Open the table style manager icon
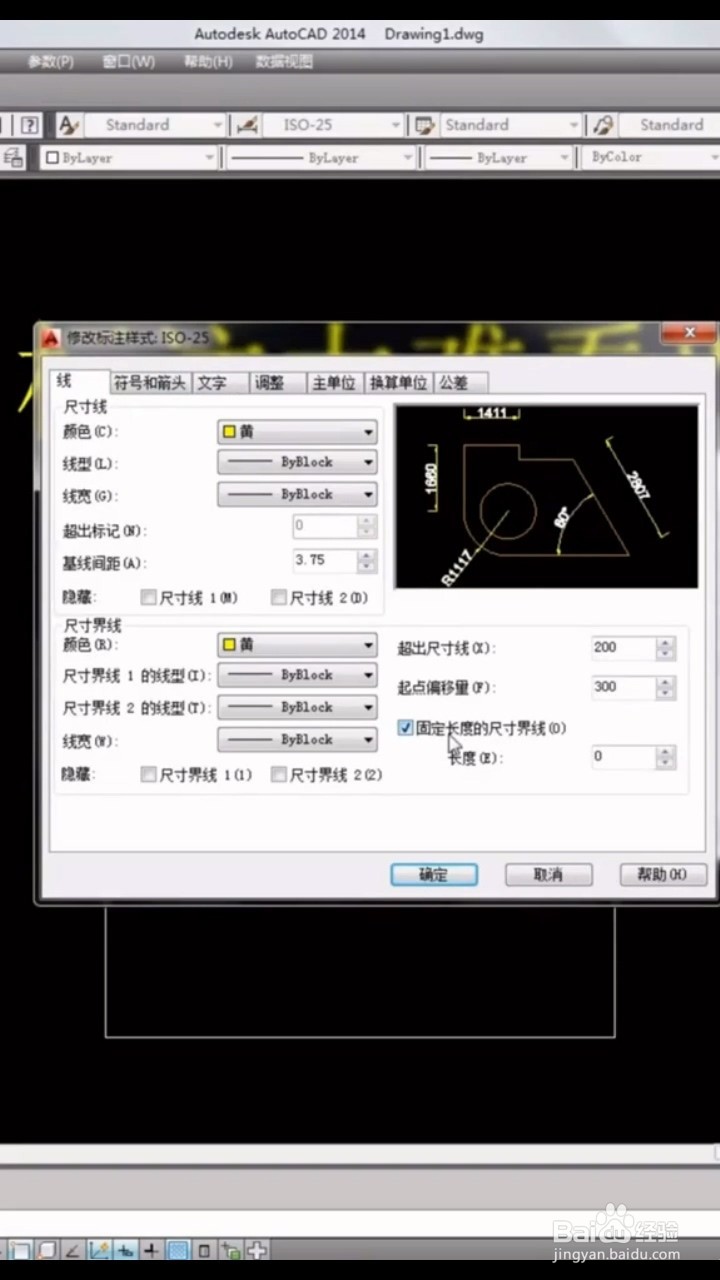The image size is (720, 1280). pyautogui.click(x=425, y=125)
